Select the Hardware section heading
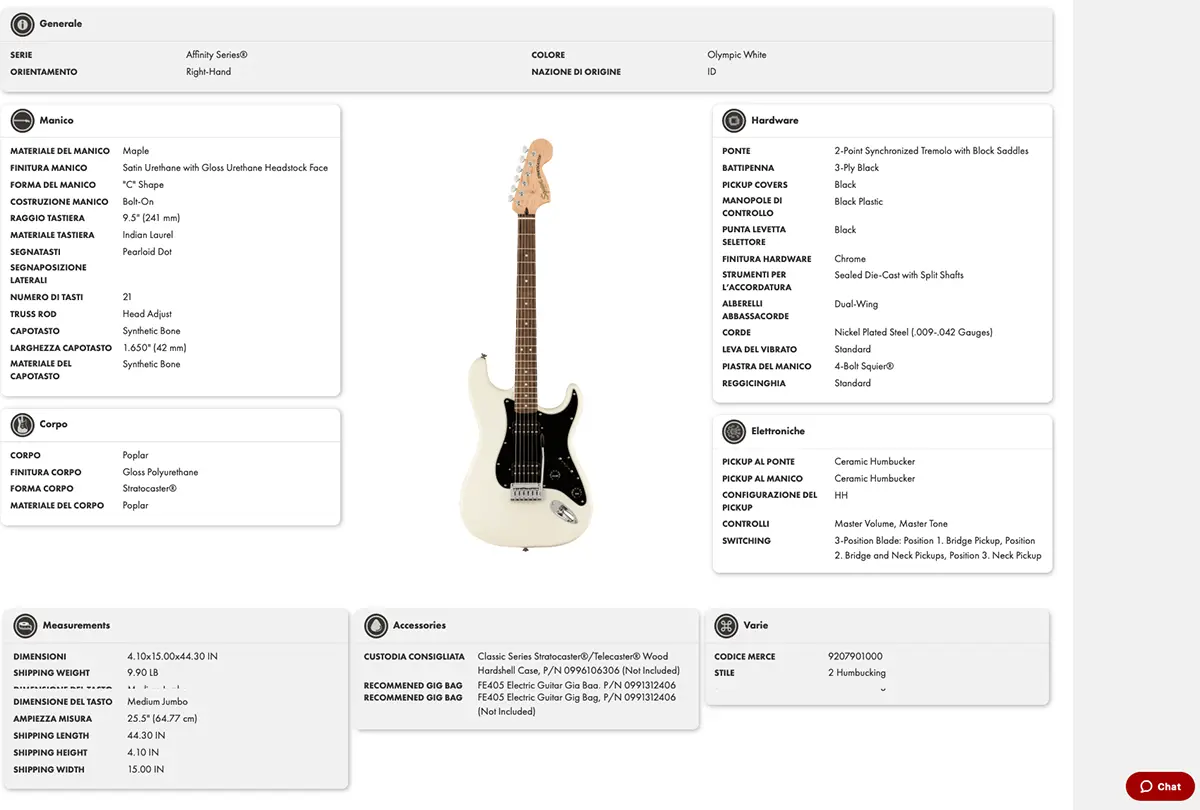Image resolution: width=1200 pixels, height=810 pixels. pos(775,121)
